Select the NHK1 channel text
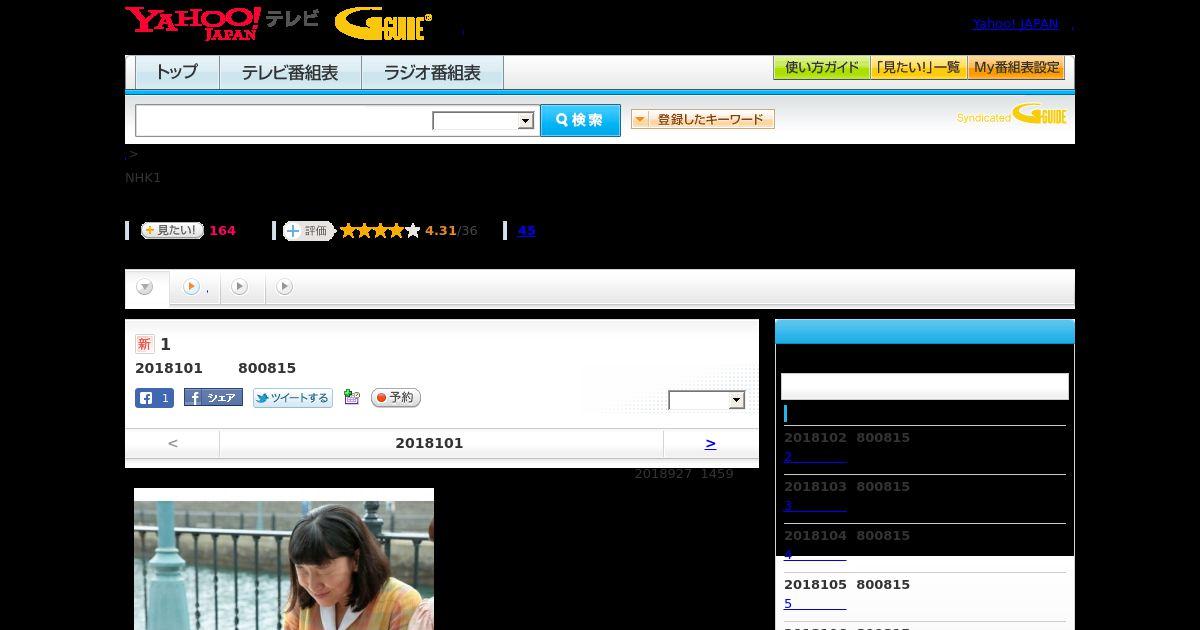The image size is (1200, 630). pos(143,177)
